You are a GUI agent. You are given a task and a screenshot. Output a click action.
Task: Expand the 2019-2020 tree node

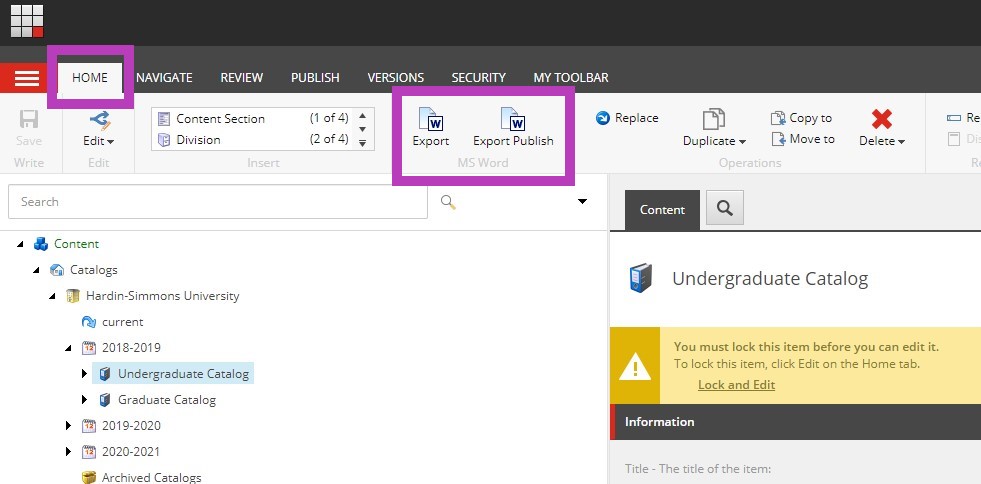(69, 426)
